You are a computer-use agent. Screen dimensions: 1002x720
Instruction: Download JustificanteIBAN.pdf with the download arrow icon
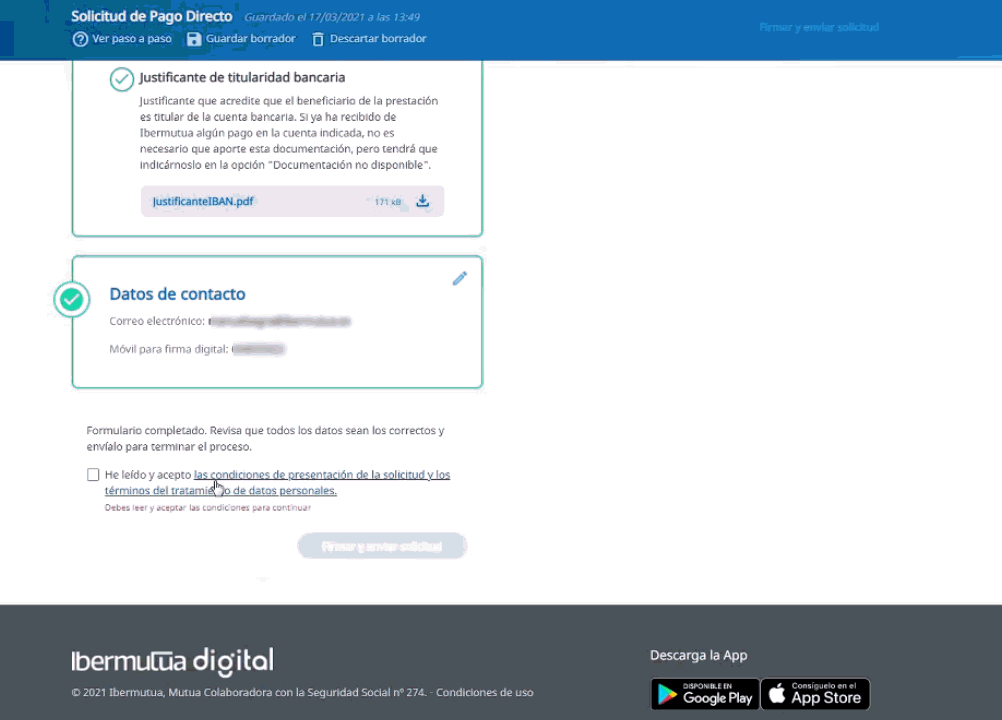coord(423,201)
